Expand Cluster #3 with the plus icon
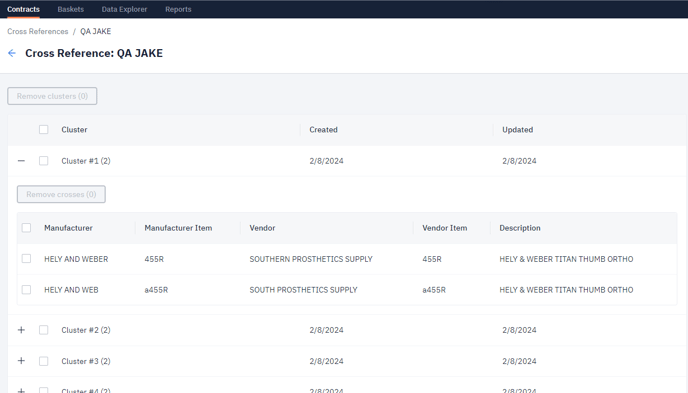Viewport: 688px width, 393px height. 21,361
